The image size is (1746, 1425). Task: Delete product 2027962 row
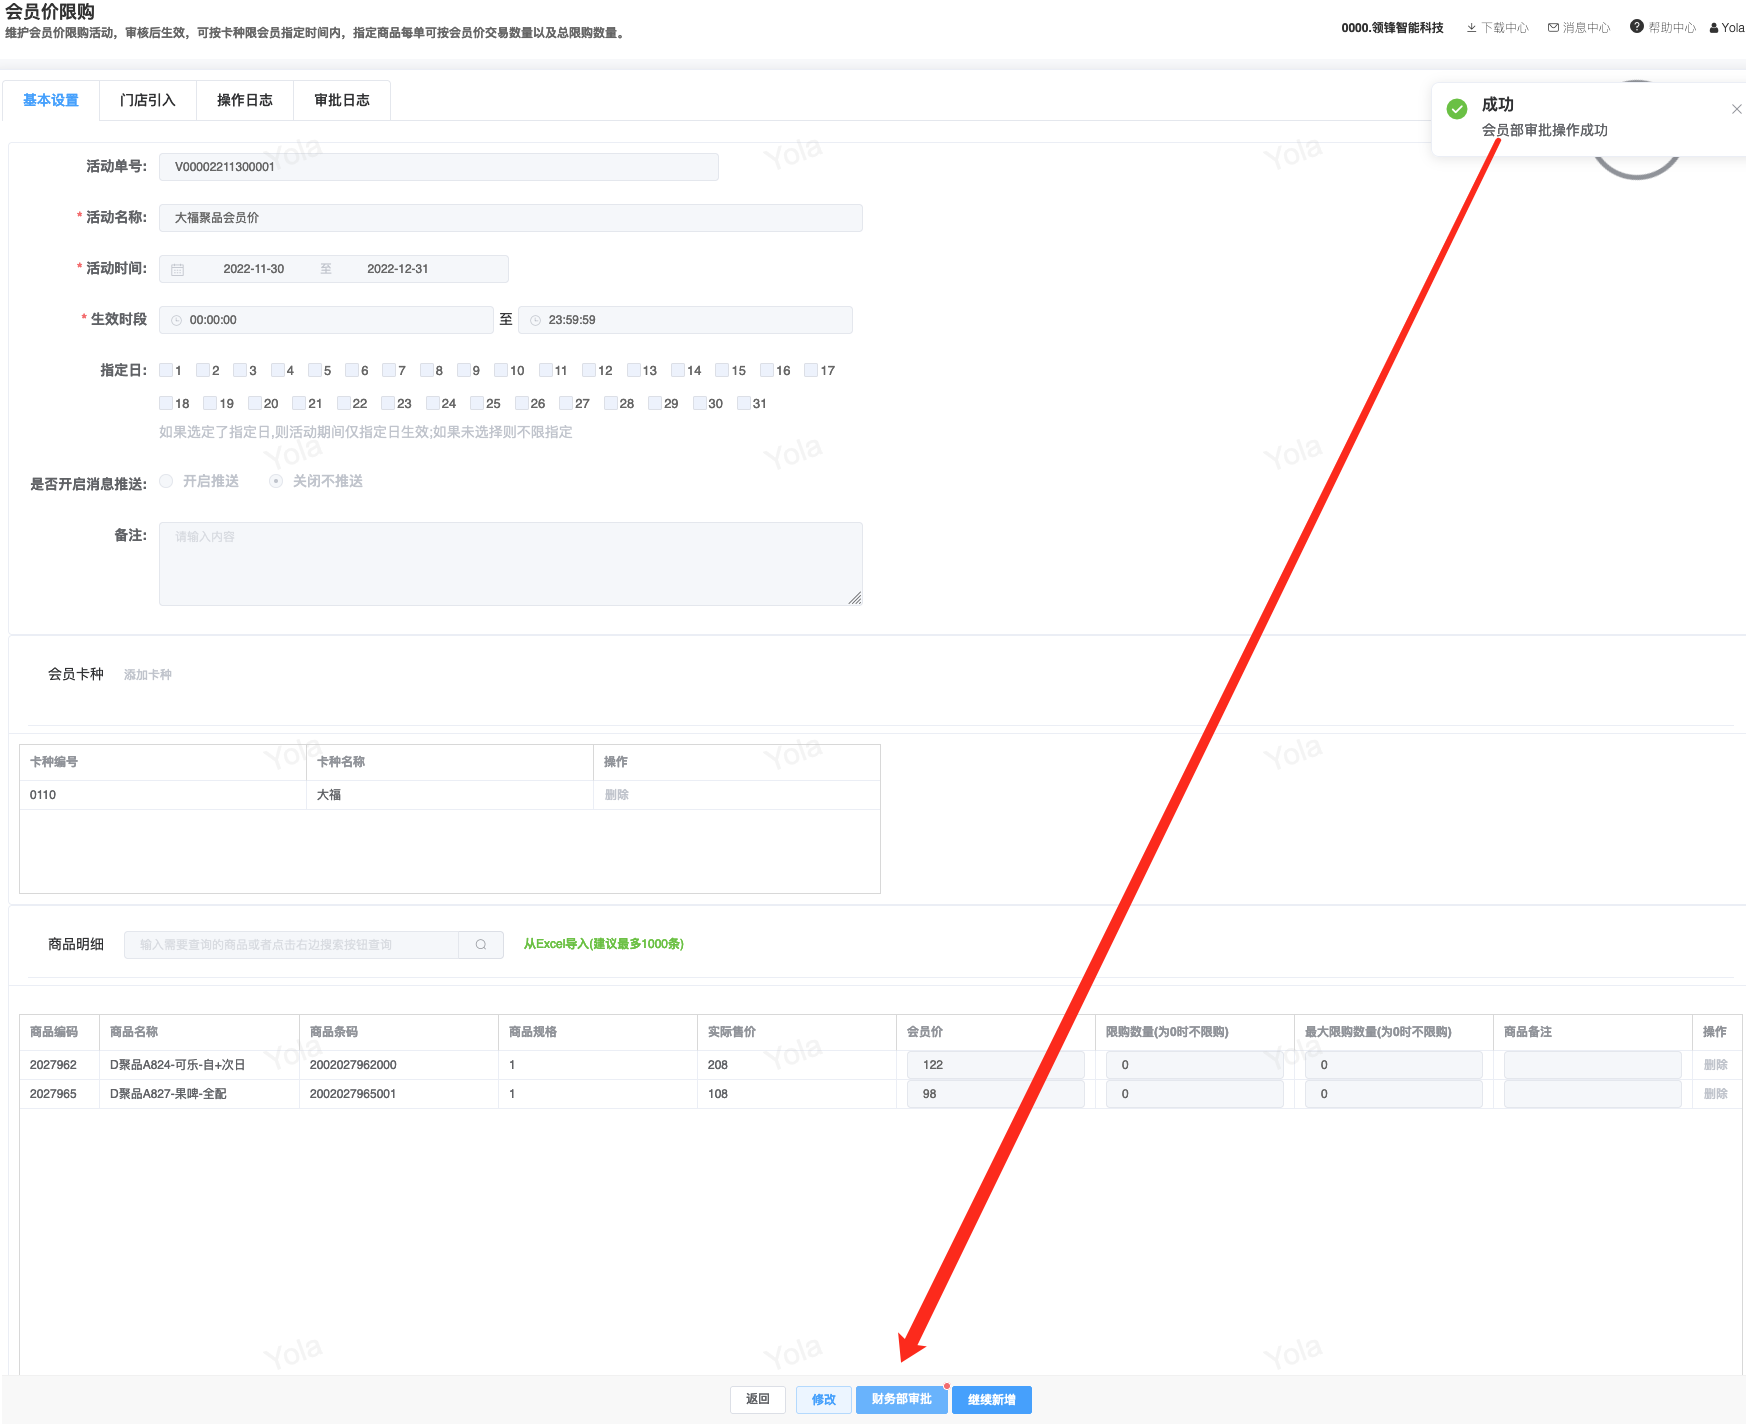(x=1716, y=1065)
